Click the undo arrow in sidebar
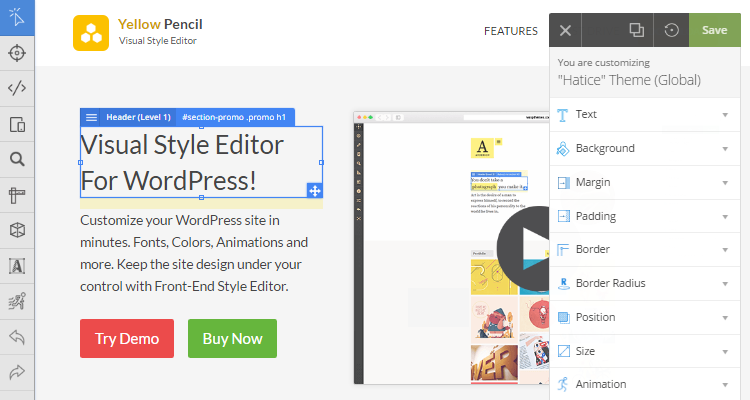The height and width of the screenshot is (400, 750). pos(17,337)
